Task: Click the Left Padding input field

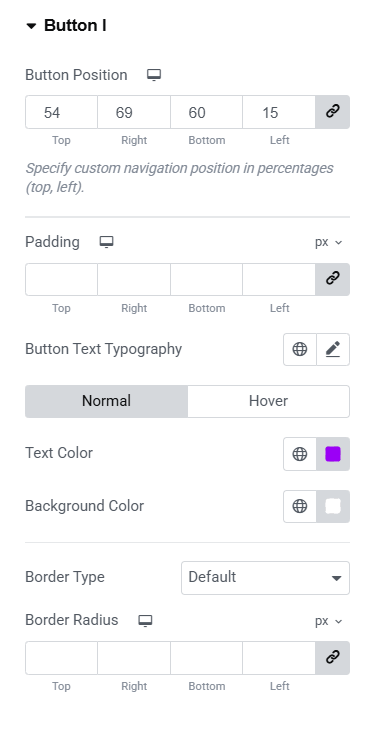Action: point(279,279)
